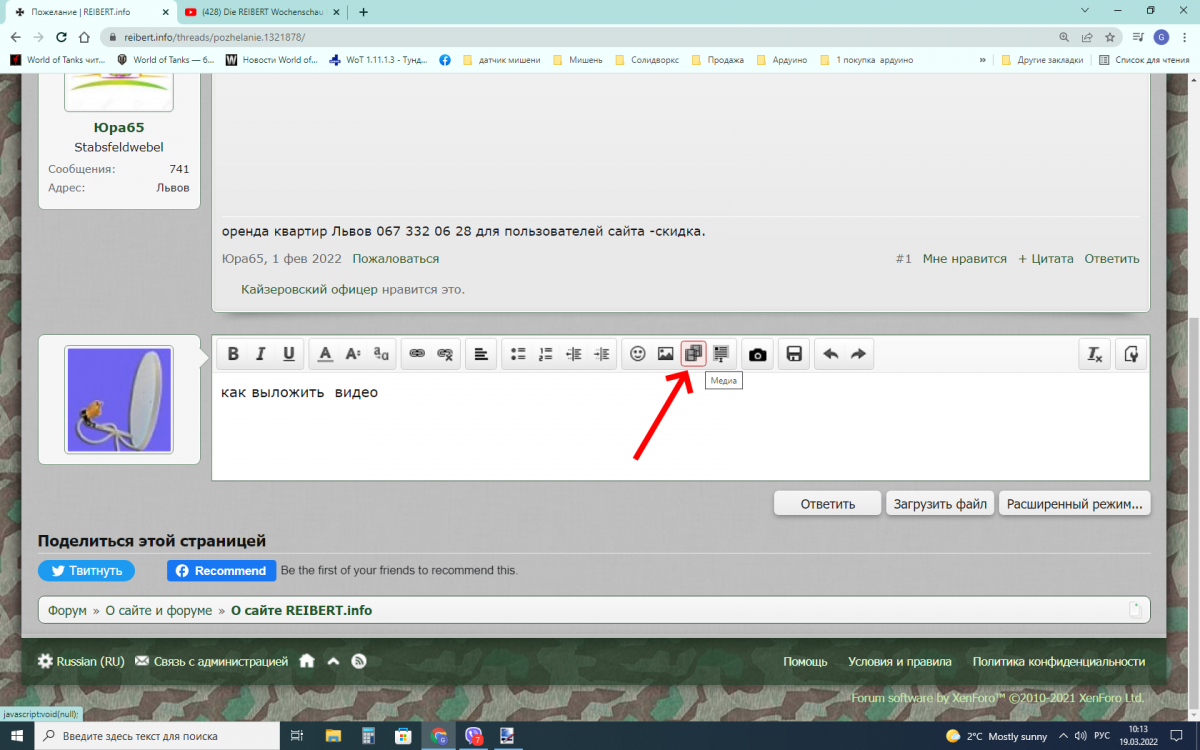Viewport: 1200px width, 750px height.
Task: Open font size menu
Action: pyautogui.click(x=353, y=354)
